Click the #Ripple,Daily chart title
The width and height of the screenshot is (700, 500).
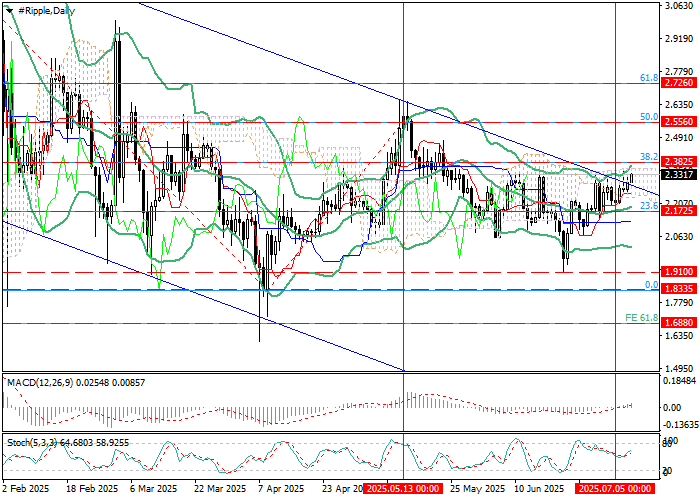[46, 11]
